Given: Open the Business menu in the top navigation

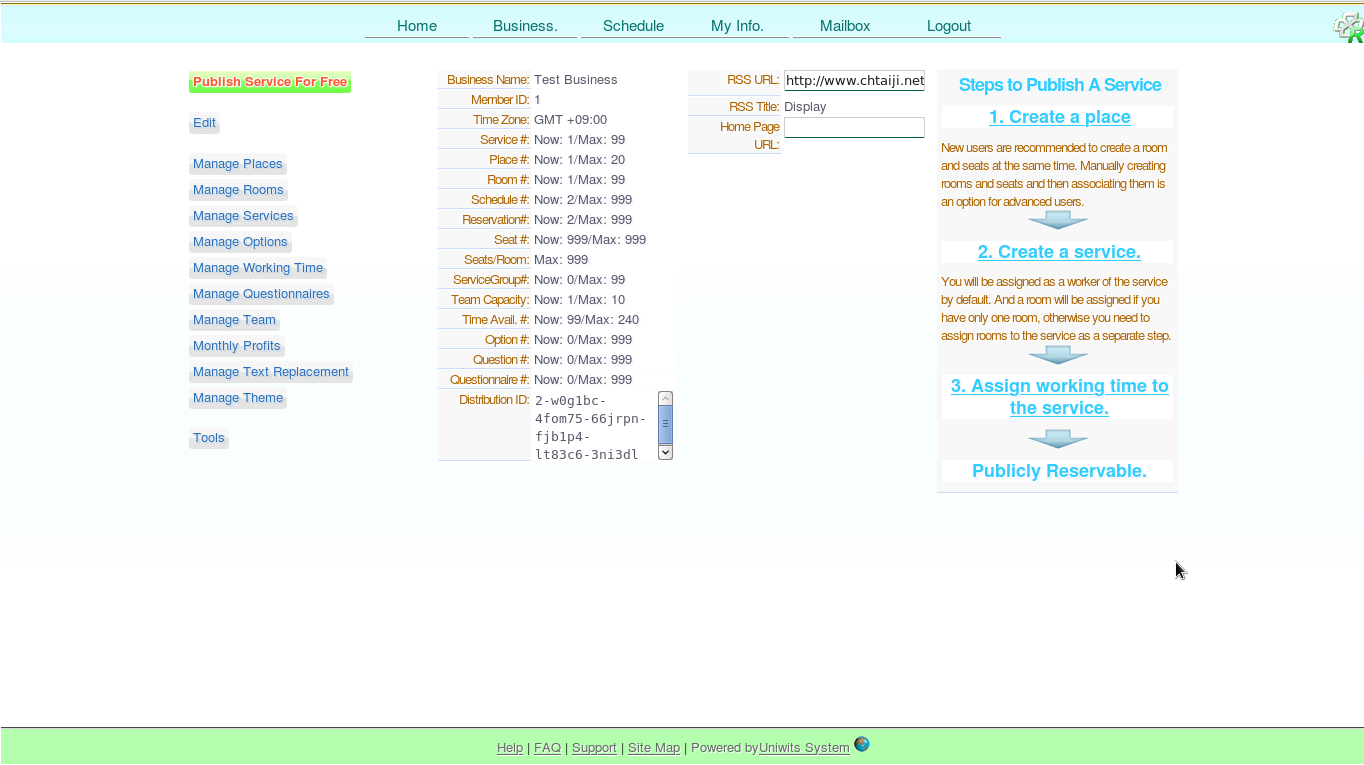Looking at the screenshot, I should click(525, 26).
